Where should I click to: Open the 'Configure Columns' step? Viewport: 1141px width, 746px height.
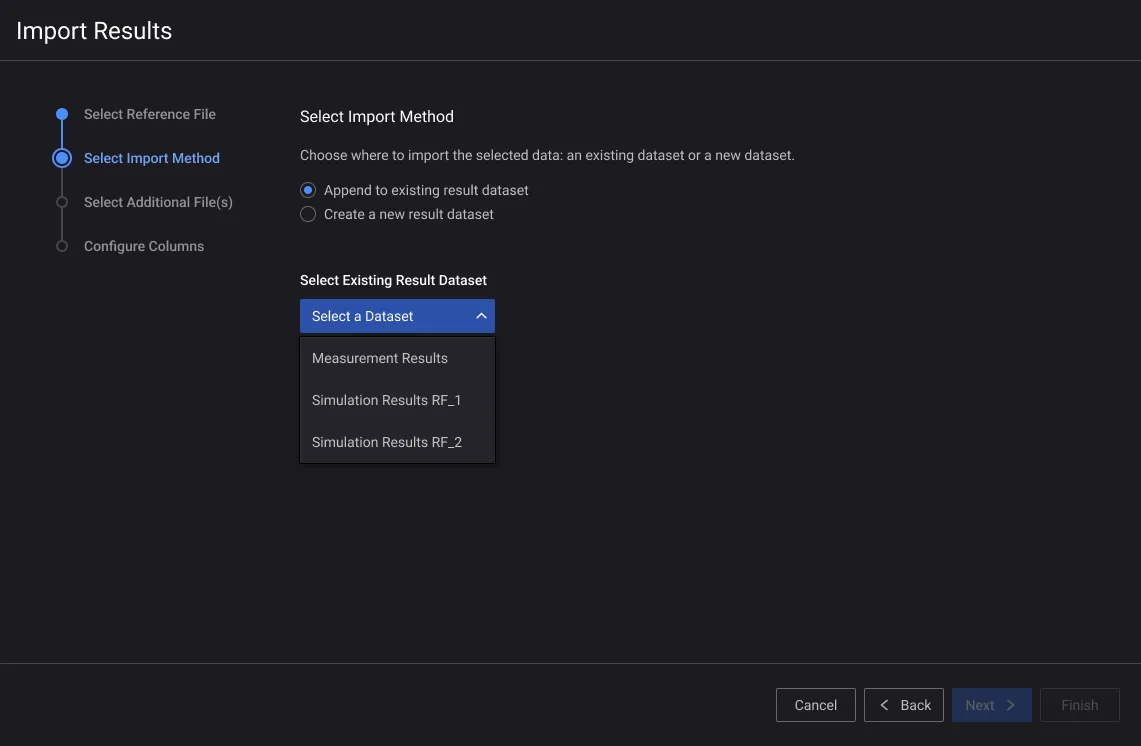[x=144, y=246]
